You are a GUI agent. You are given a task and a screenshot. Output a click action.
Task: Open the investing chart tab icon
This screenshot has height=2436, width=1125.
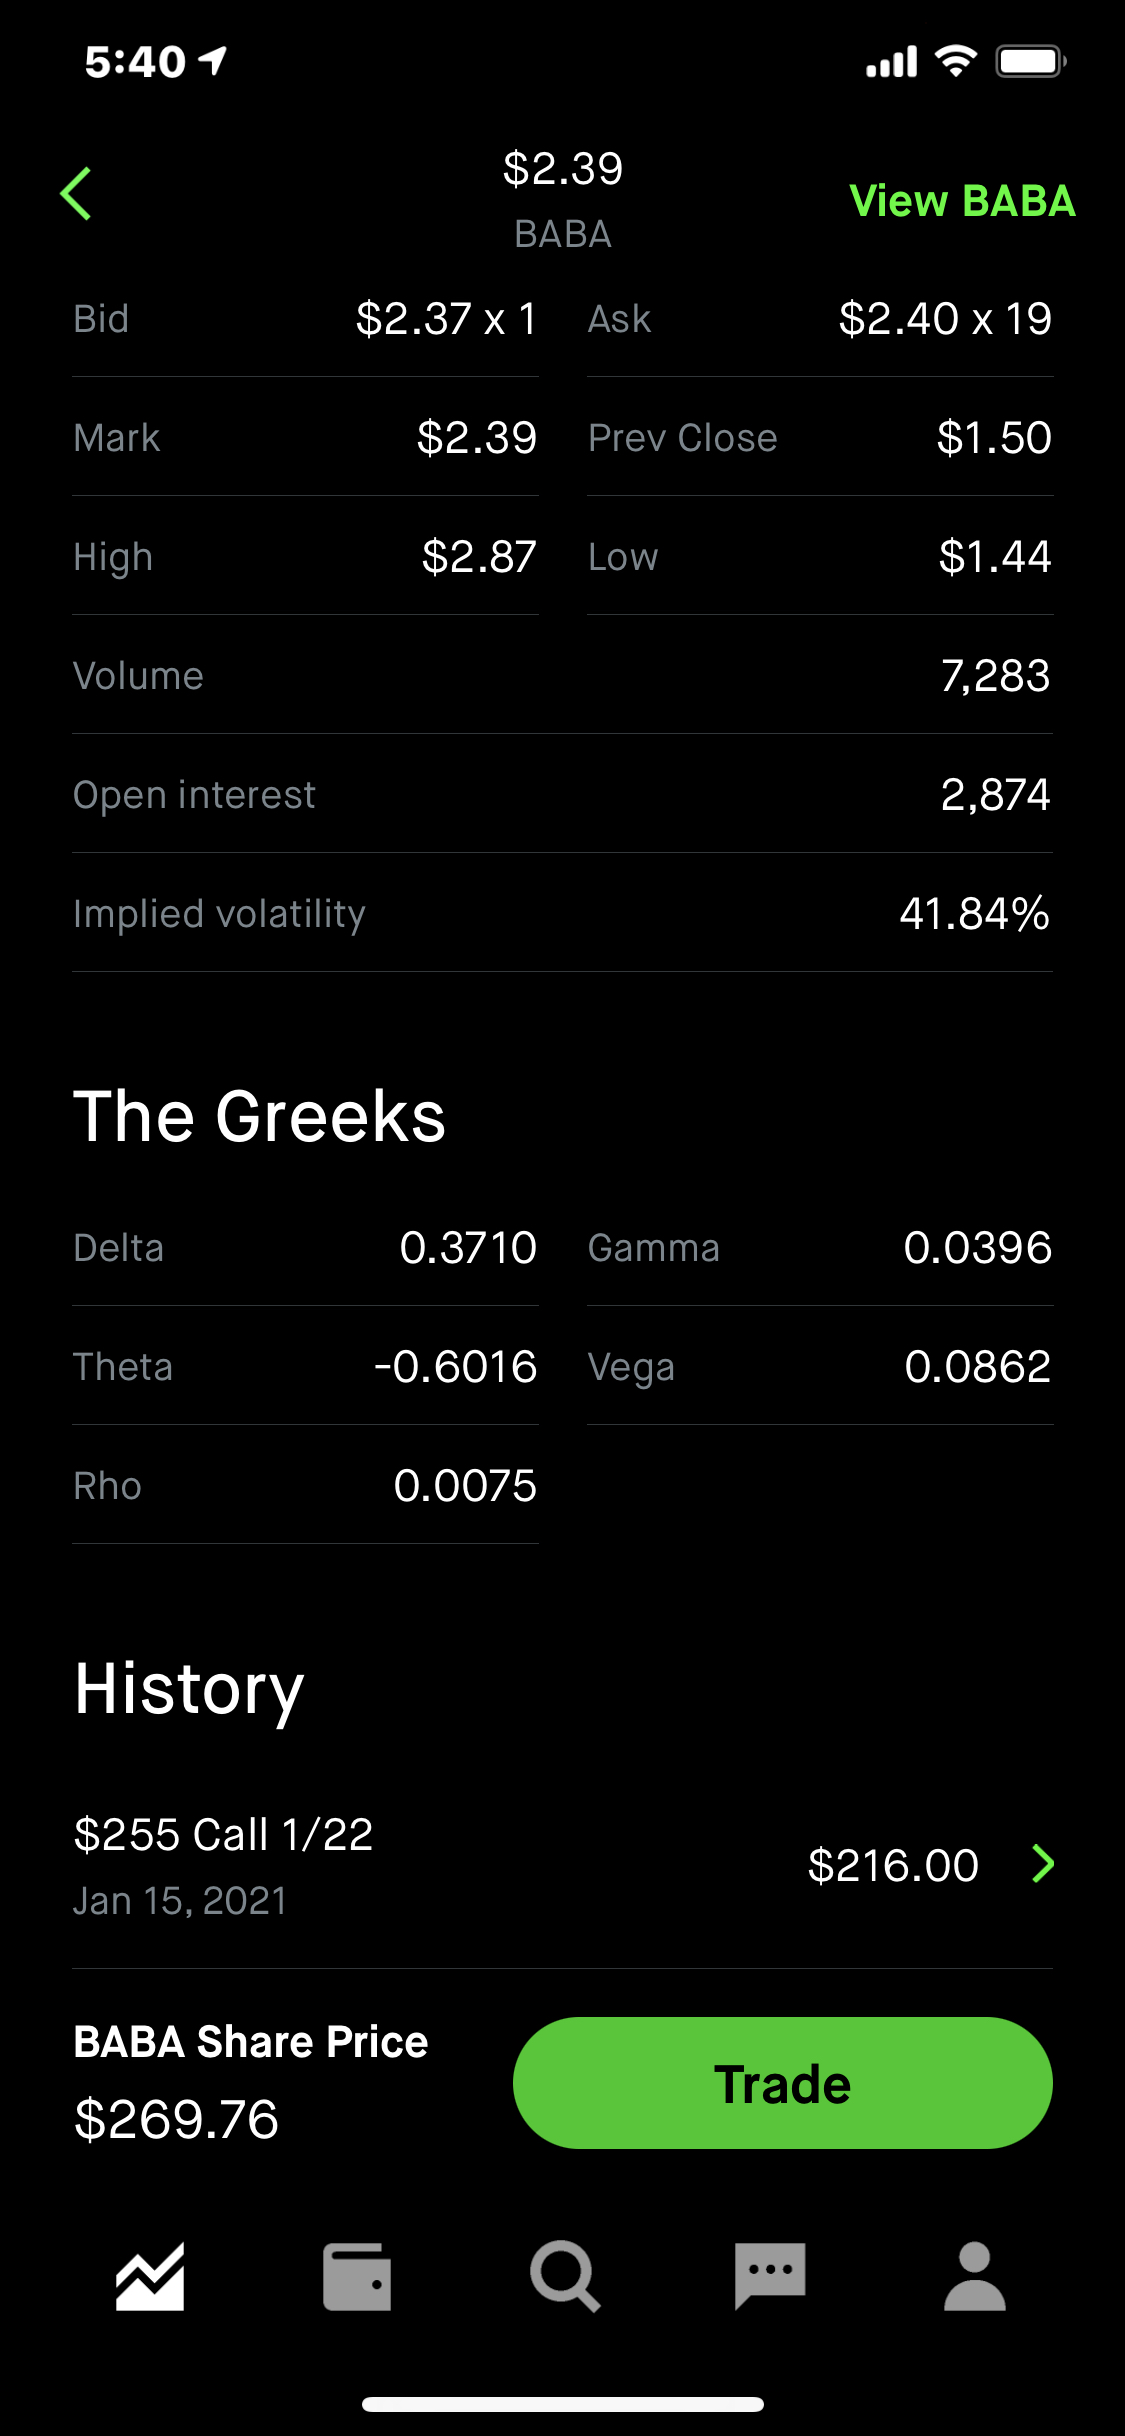pos(150,2277)
